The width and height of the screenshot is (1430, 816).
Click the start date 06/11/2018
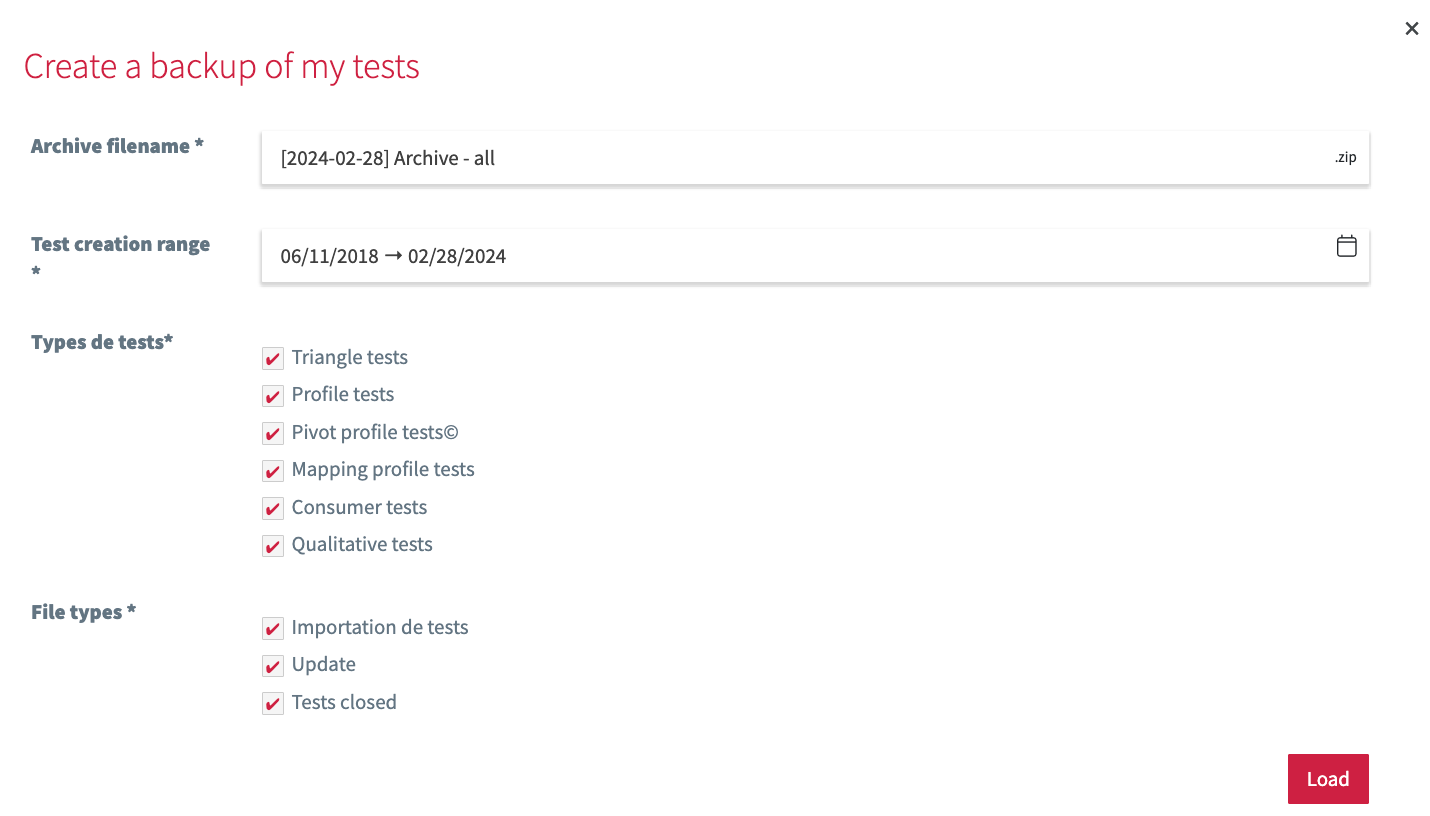pos(330,256)
